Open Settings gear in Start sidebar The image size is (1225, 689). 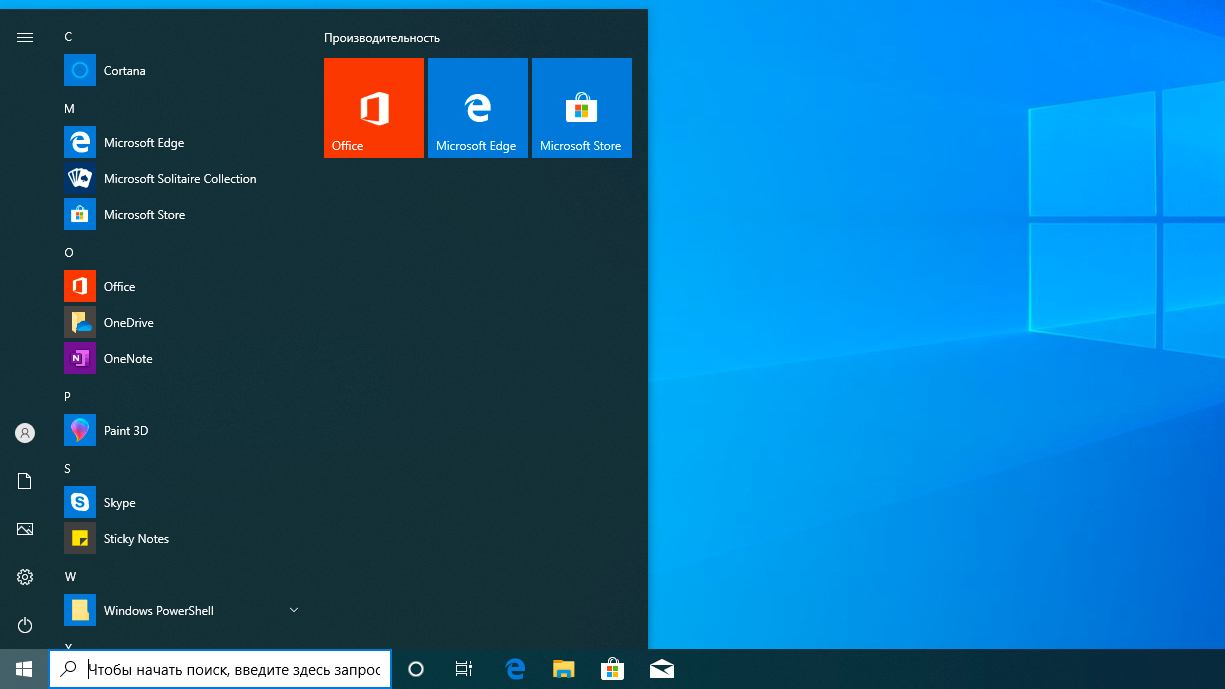25,577
